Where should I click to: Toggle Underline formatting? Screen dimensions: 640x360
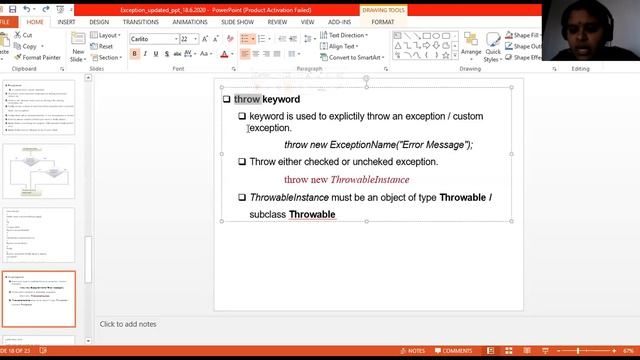pos(156,53)
